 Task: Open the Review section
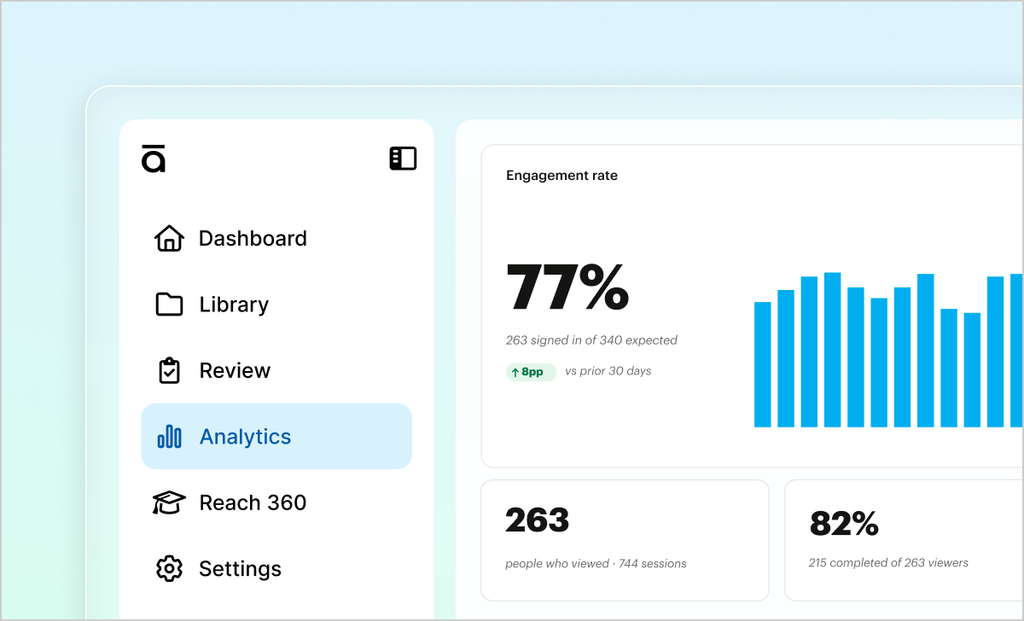(x=277, y=370)
